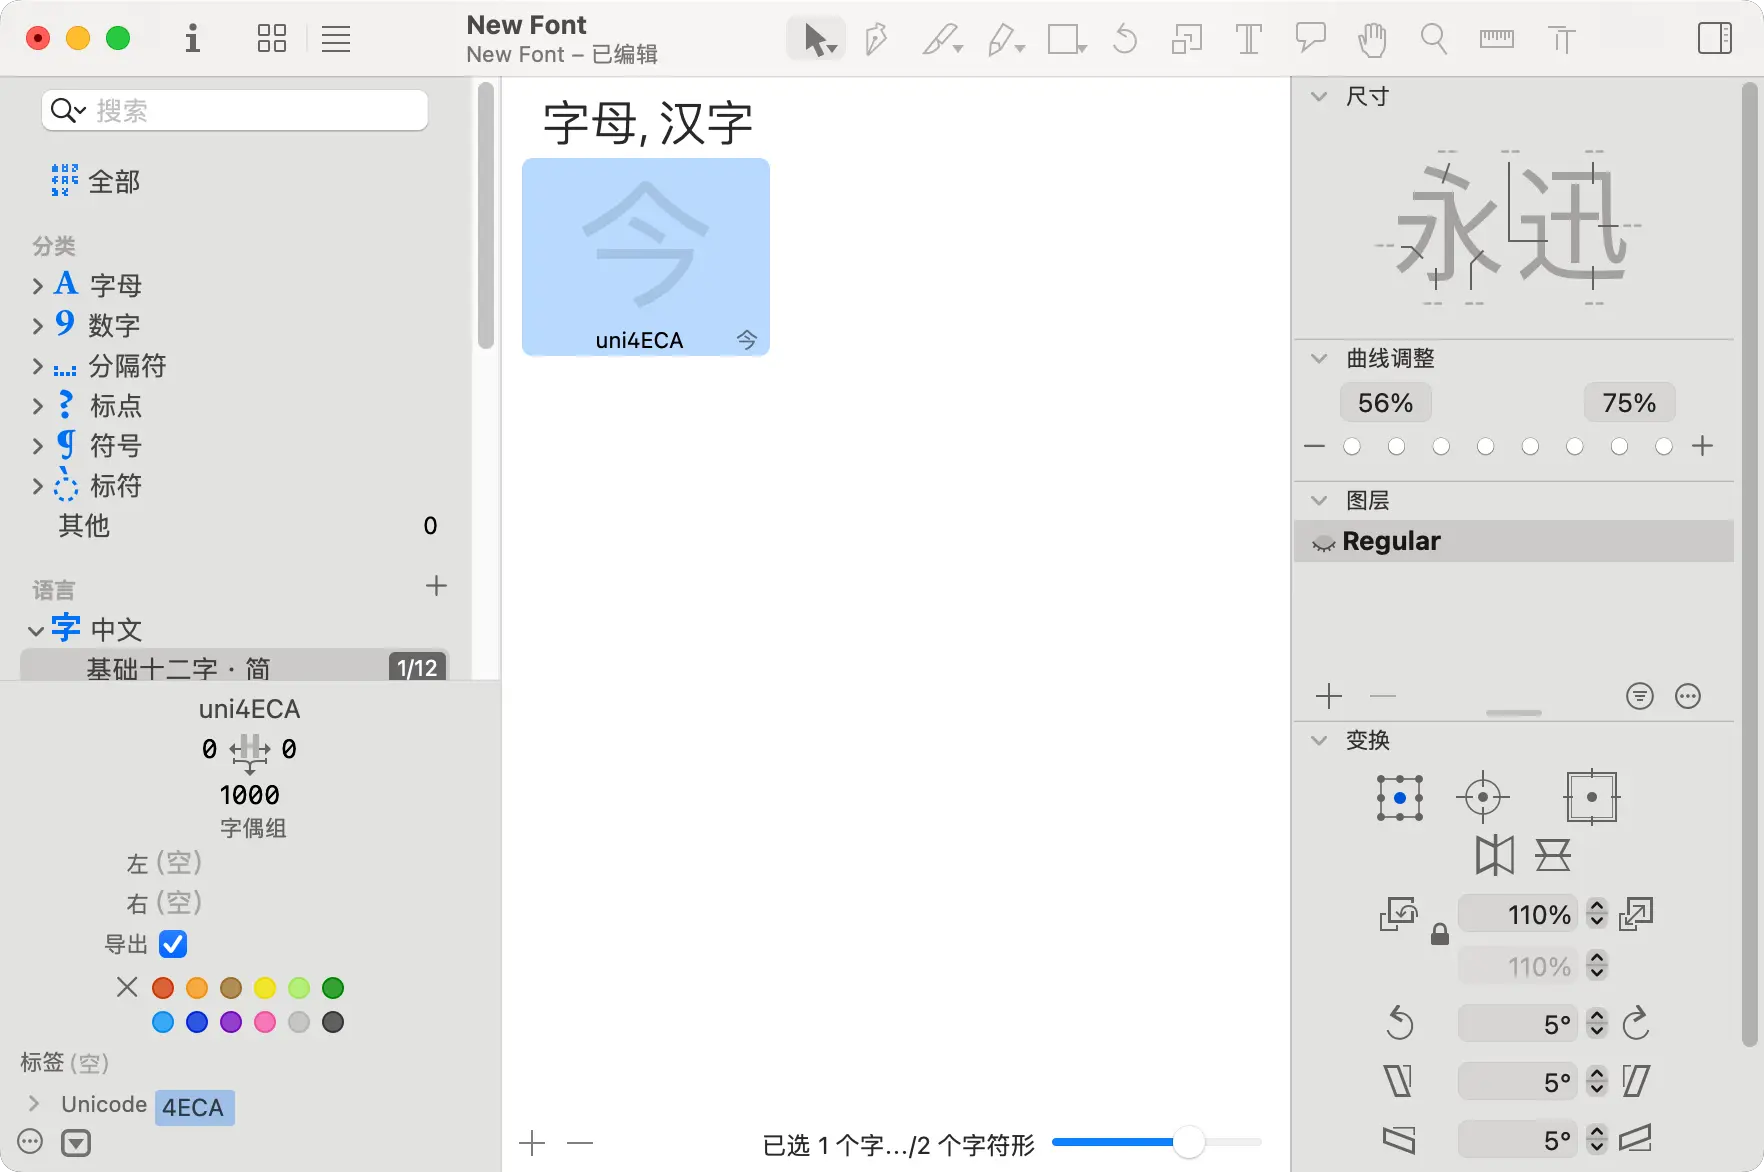This screenshot has height=1172, width=1764.
Task: Toggle visibility of Regular layer
Action: pos(1323,542)
